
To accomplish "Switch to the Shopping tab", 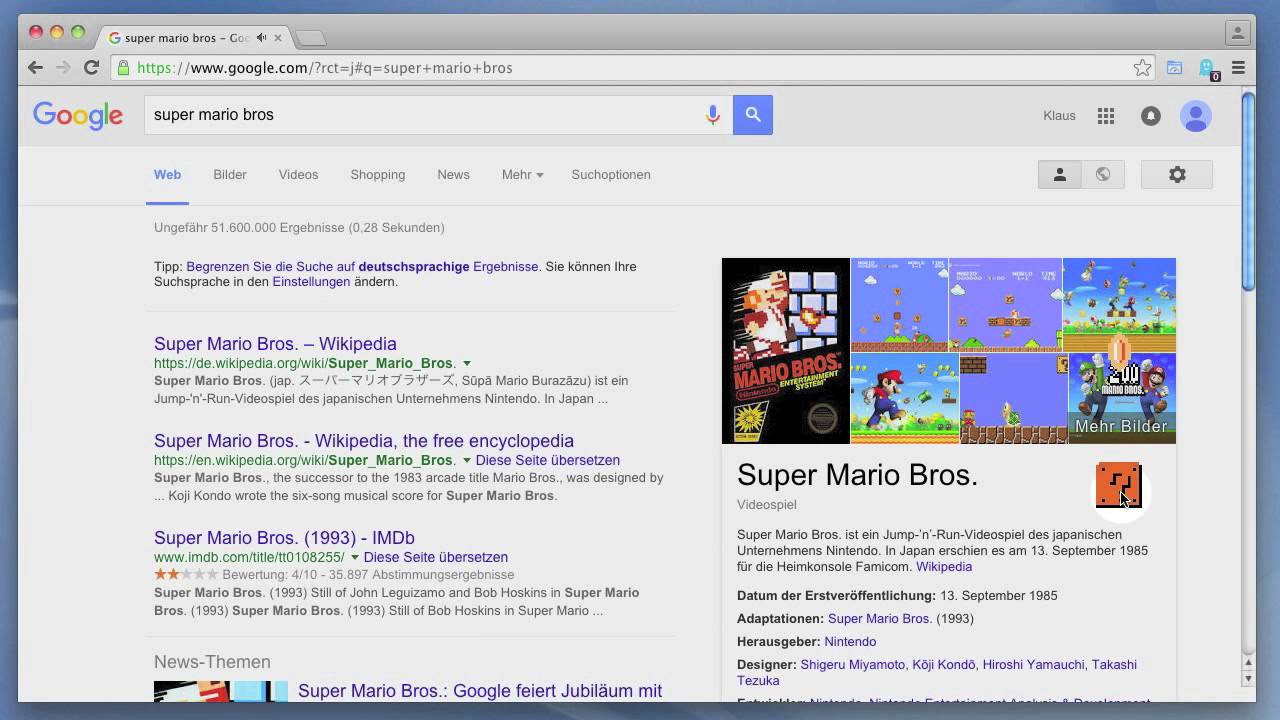I will click(378, 174).
